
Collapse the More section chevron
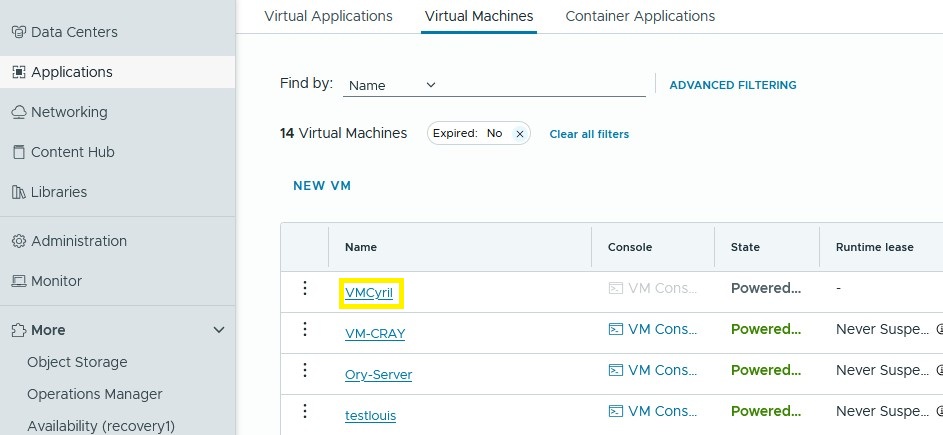[x=219, y=330]
